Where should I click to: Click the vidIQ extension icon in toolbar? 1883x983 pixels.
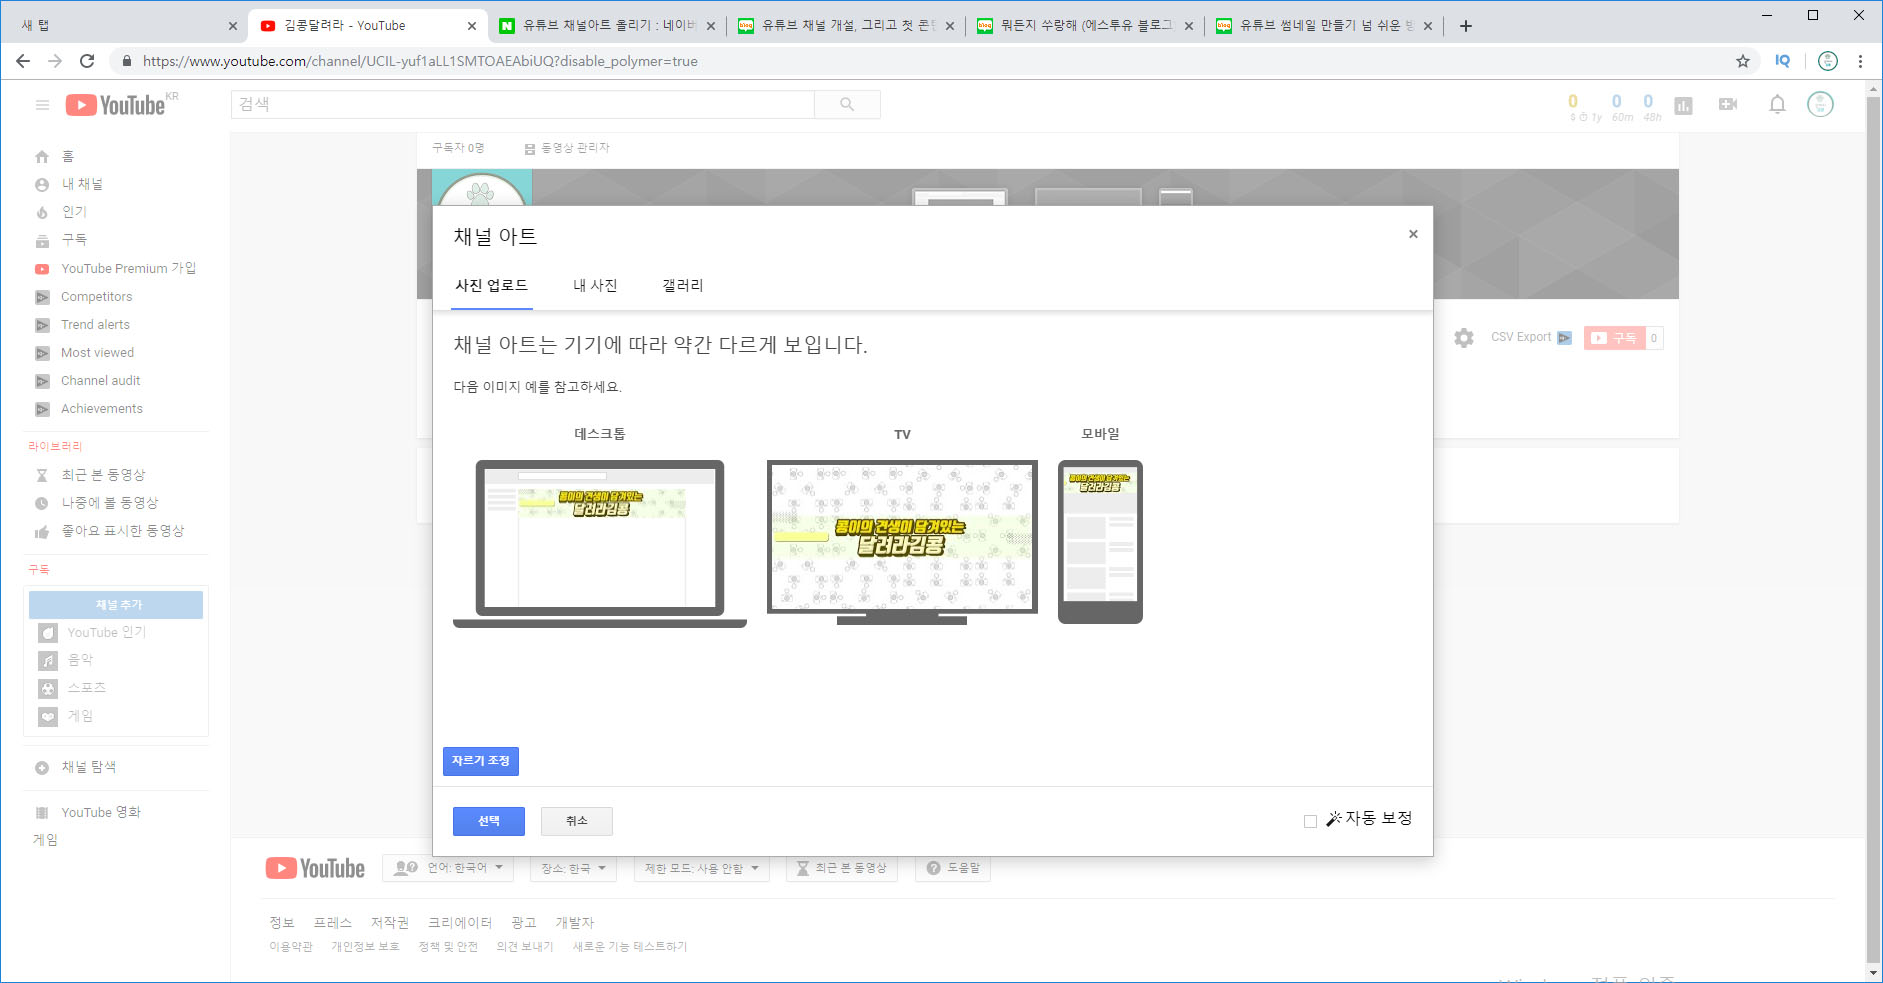(x=1782, y=61)
